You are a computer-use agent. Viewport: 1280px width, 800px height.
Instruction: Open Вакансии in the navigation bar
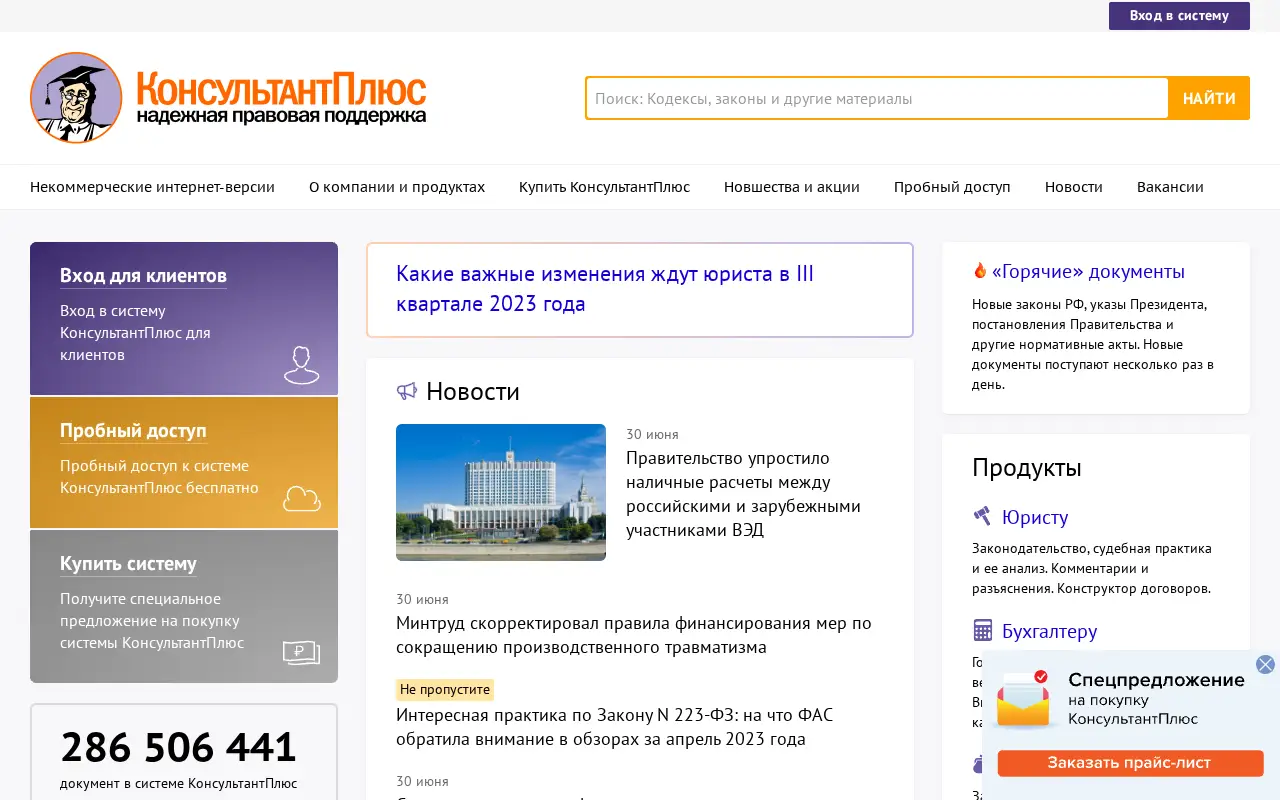point(1170,187)
